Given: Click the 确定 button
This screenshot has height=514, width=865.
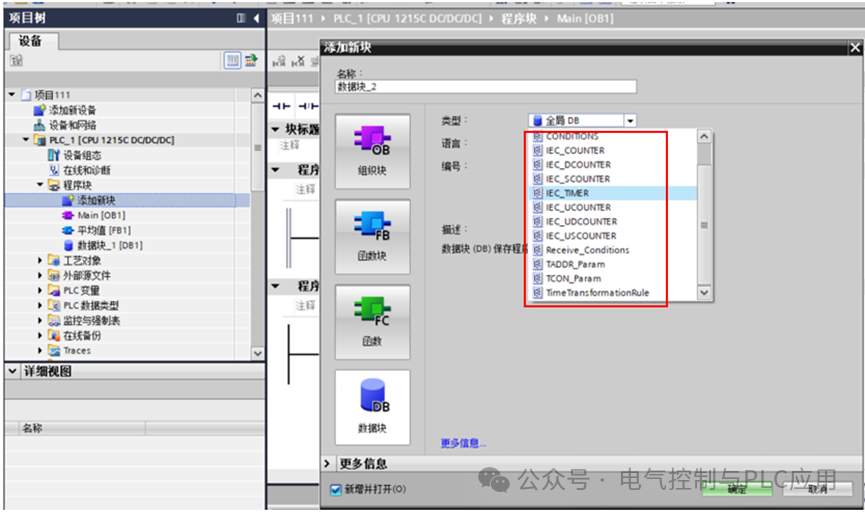Looking at the screenshot, I should tap(736, 489).
